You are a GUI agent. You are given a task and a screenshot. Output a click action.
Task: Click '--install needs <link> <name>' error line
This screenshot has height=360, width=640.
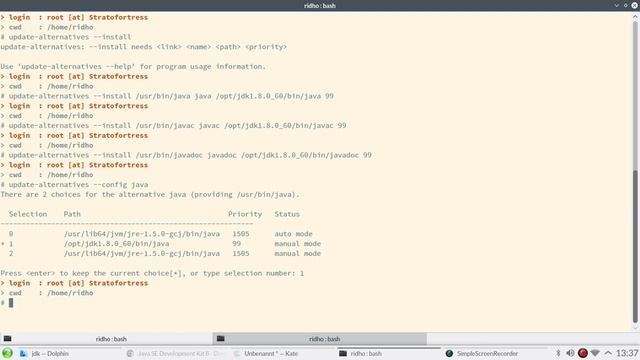coord(144,47)
